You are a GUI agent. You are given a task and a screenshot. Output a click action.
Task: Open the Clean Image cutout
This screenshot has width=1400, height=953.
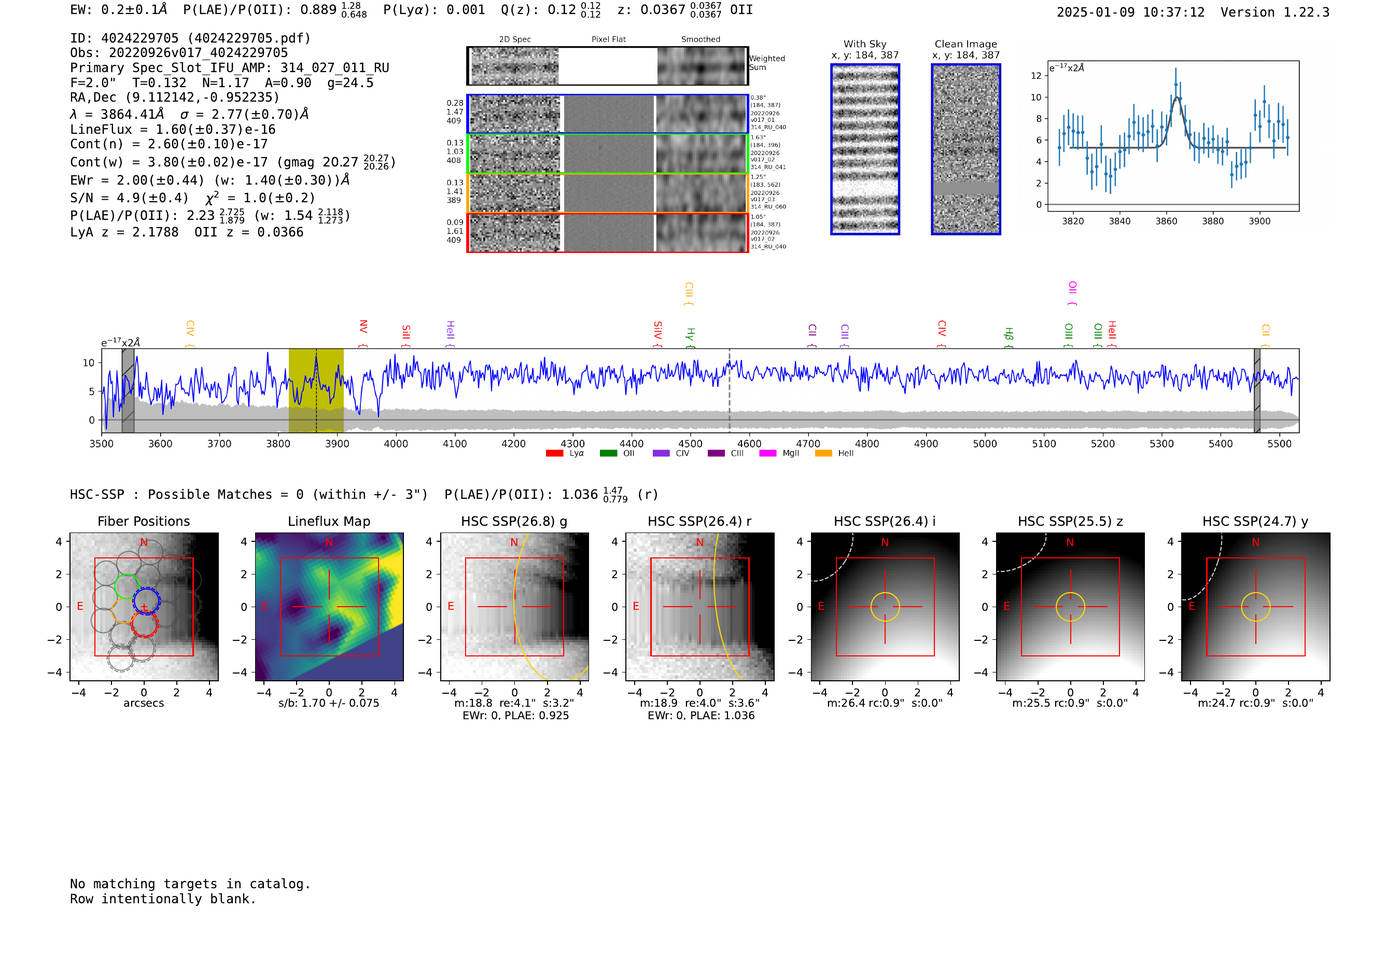966,149
